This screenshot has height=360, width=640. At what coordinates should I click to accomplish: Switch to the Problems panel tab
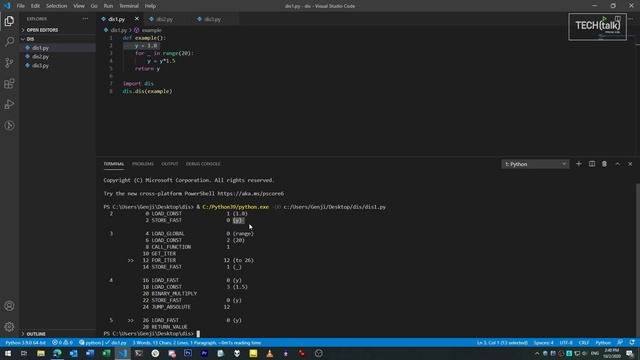point(143,164)
